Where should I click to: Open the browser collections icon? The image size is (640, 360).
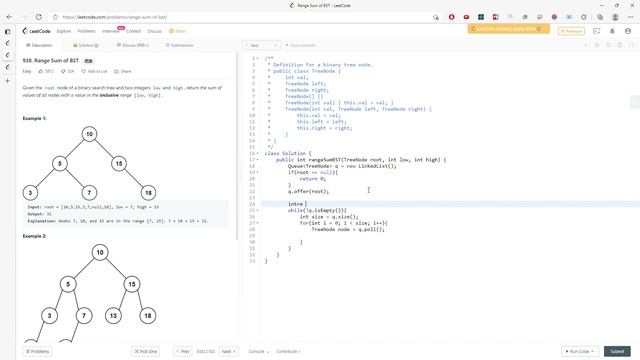pyautogui.click(x=600, y=17)
